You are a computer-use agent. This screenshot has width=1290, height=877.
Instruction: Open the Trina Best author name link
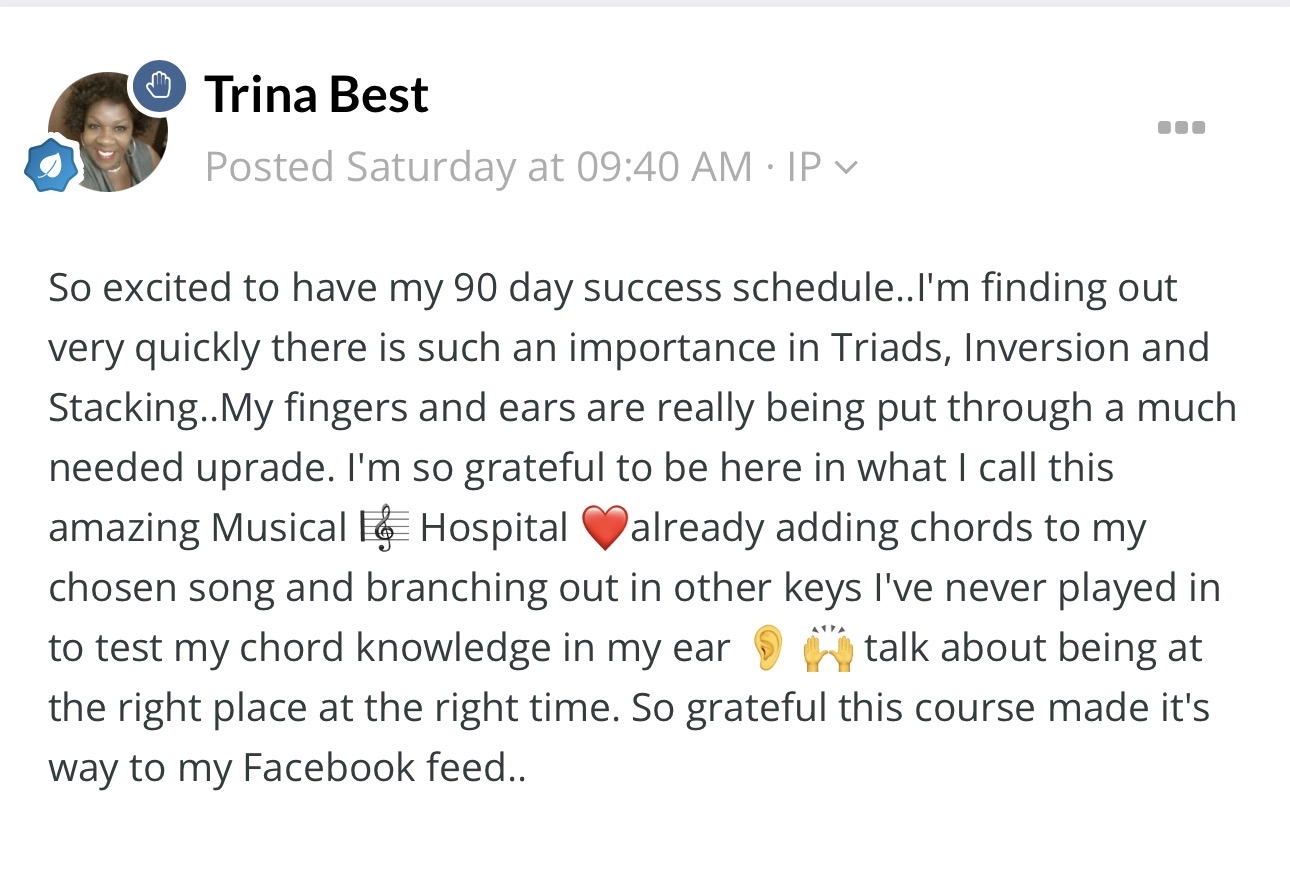[x=316, y=94]
